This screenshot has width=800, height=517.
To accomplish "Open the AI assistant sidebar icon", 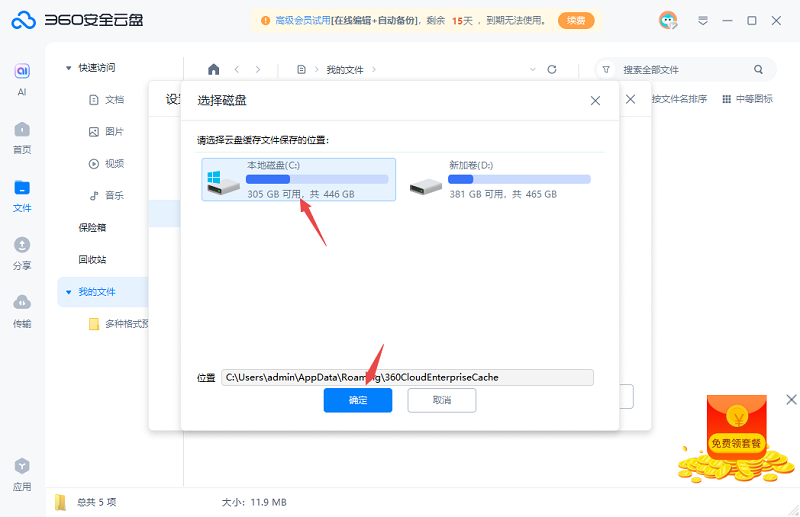I will 22,79.
